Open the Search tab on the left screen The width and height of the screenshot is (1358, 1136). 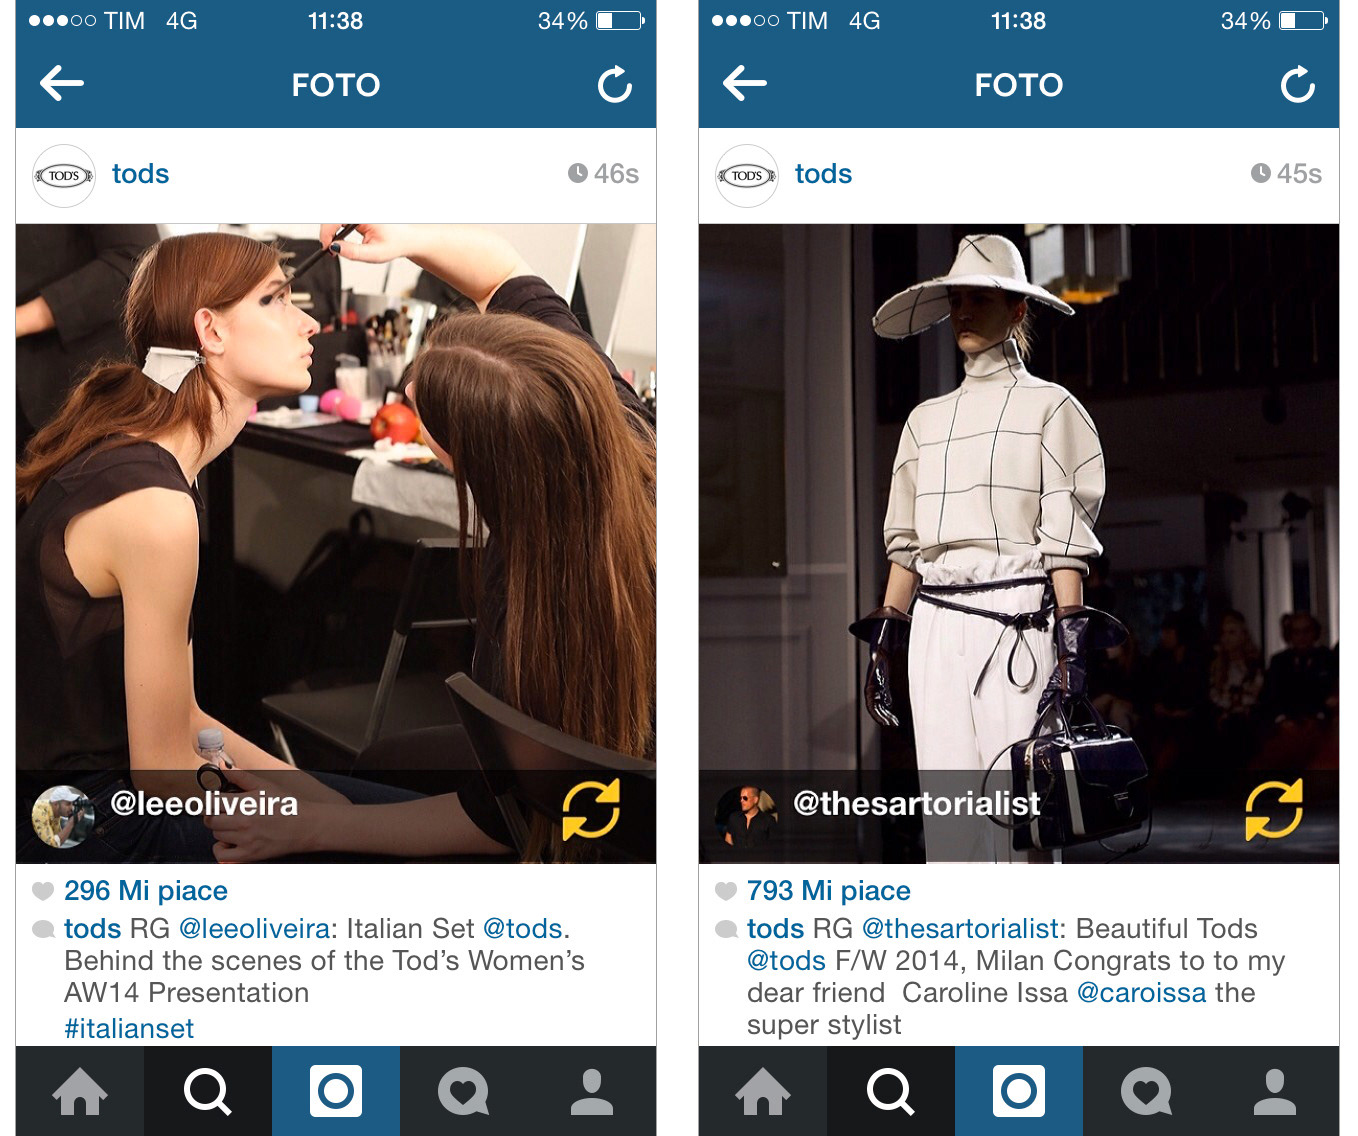pyautogui.click(x=208, y=1091)
